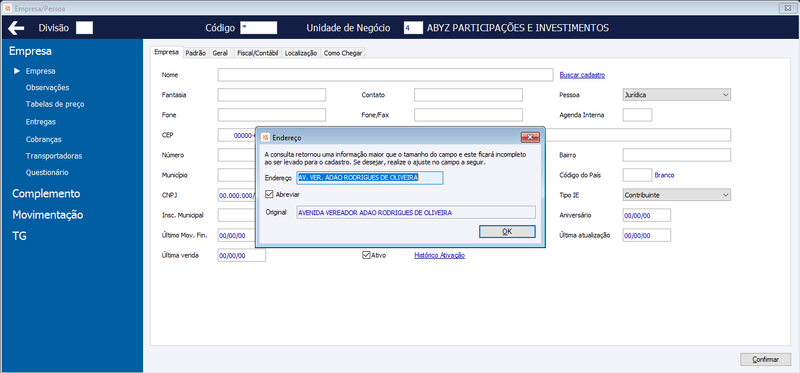Select the Empresa tab
800x373 pixels.
coord(166,52)
